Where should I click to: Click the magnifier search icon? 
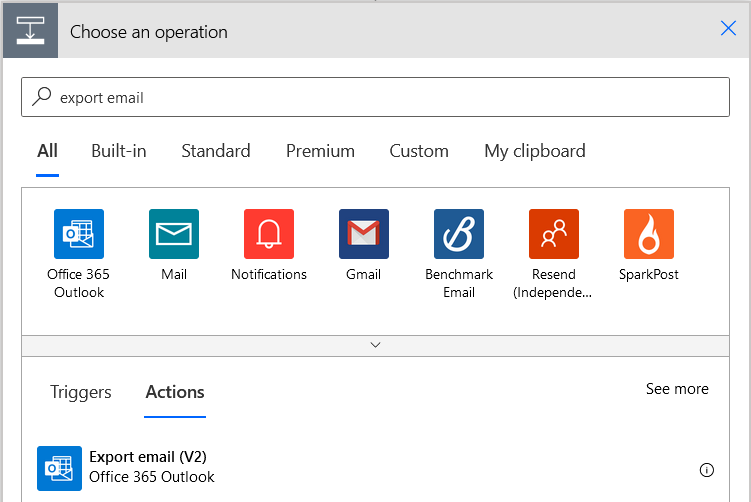(x=42, y=96)
